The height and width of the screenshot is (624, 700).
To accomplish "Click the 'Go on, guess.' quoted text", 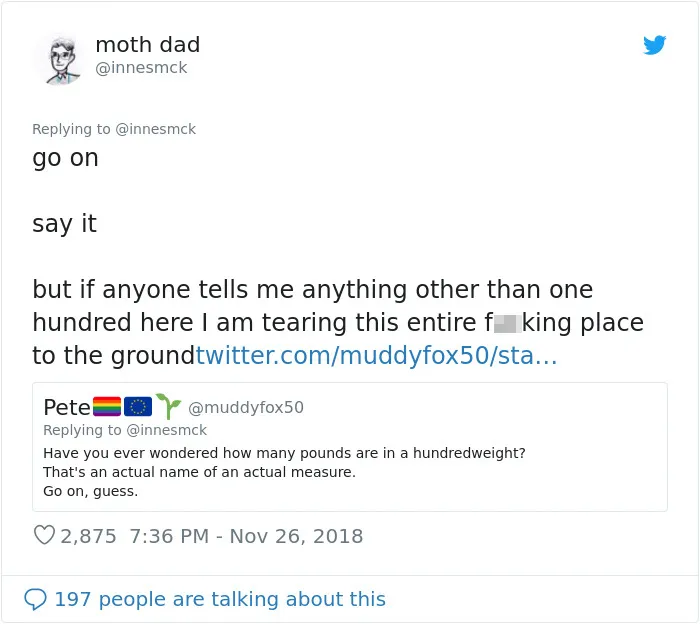I will pos(91,491).
